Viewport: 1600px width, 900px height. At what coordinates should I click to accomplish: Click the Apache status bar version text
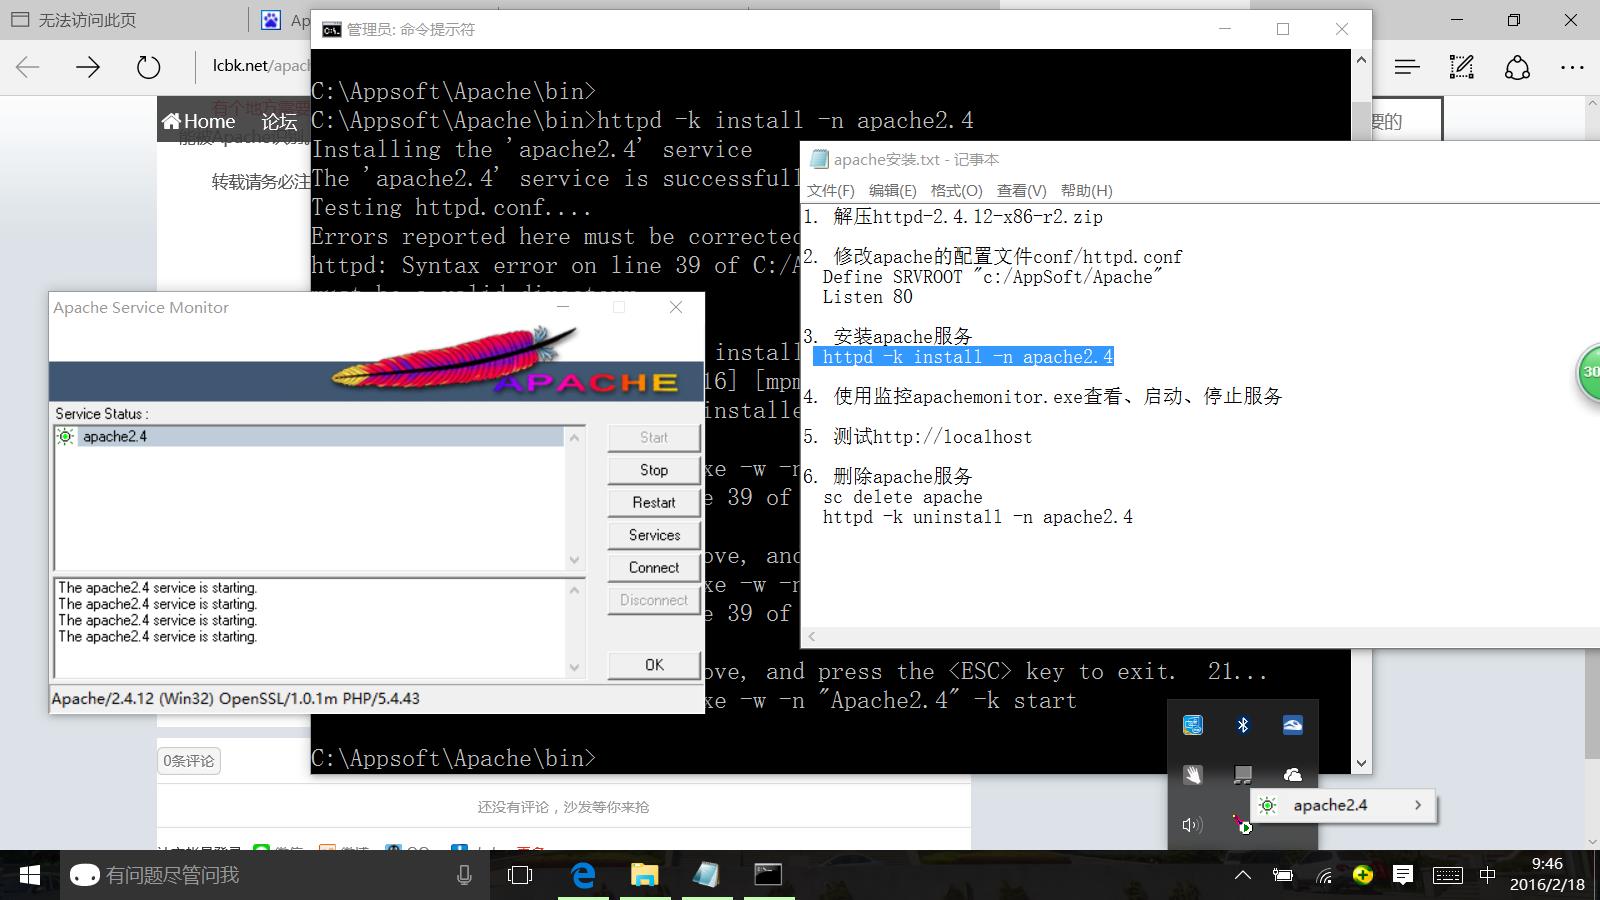pyautogui.click(x=236, y=698)
